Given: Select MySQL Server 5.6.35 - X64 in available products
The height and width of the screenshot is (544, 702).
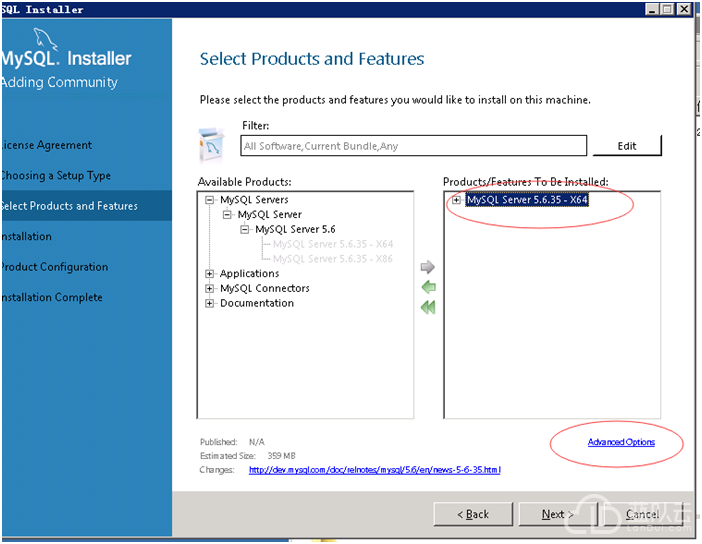Looking at the screenshot, I should (x=333, y=244).
